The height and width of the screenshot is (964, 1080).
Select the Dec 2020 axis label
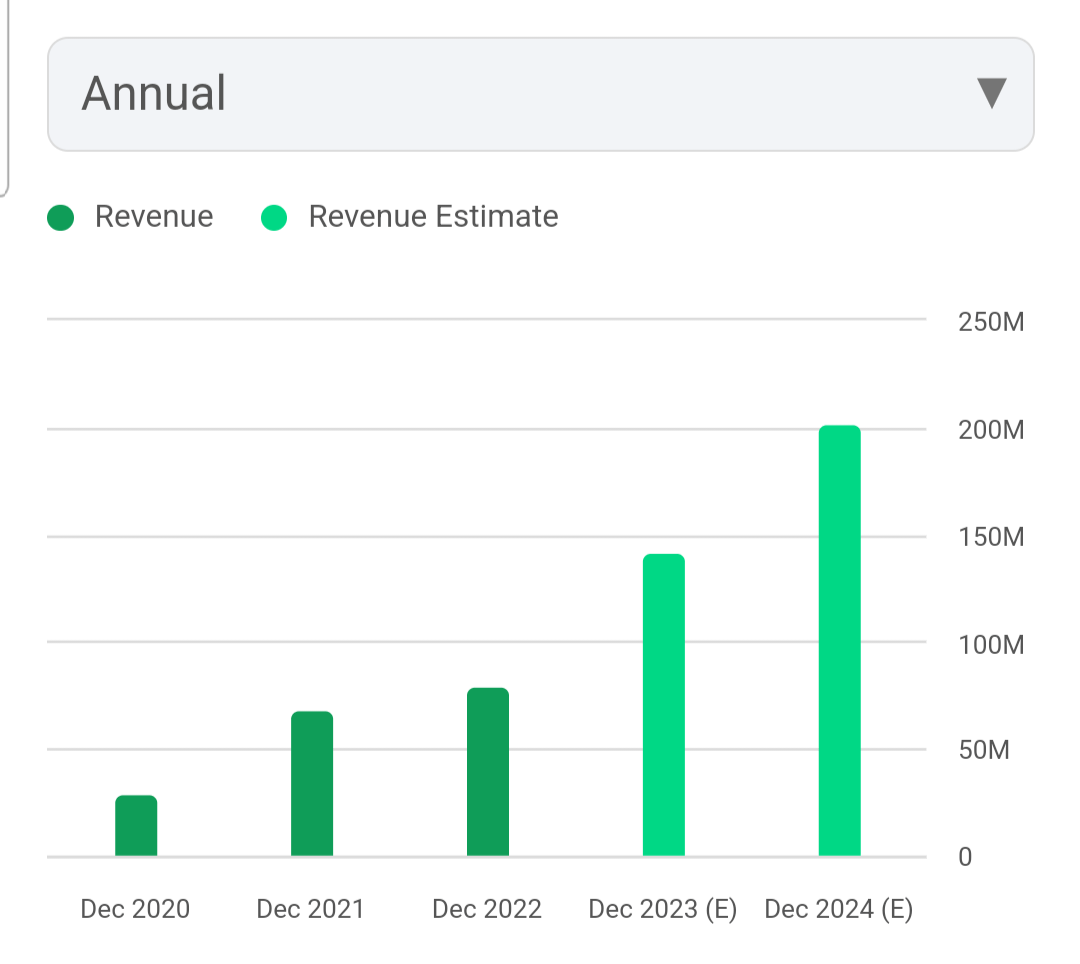click(135, 909)
